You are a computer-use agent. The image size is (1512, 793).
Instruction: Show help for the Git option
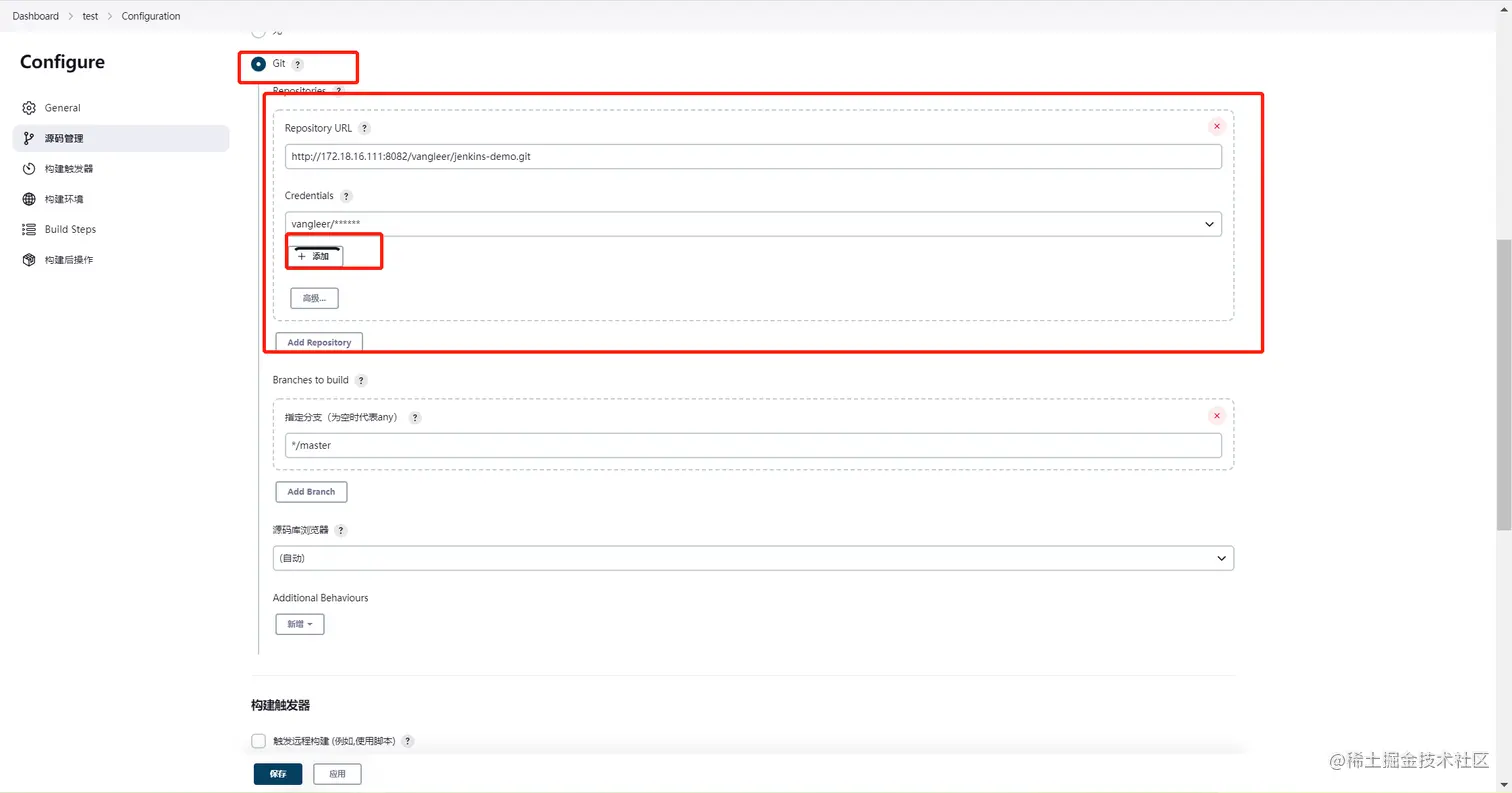click(x=298, y=64)
